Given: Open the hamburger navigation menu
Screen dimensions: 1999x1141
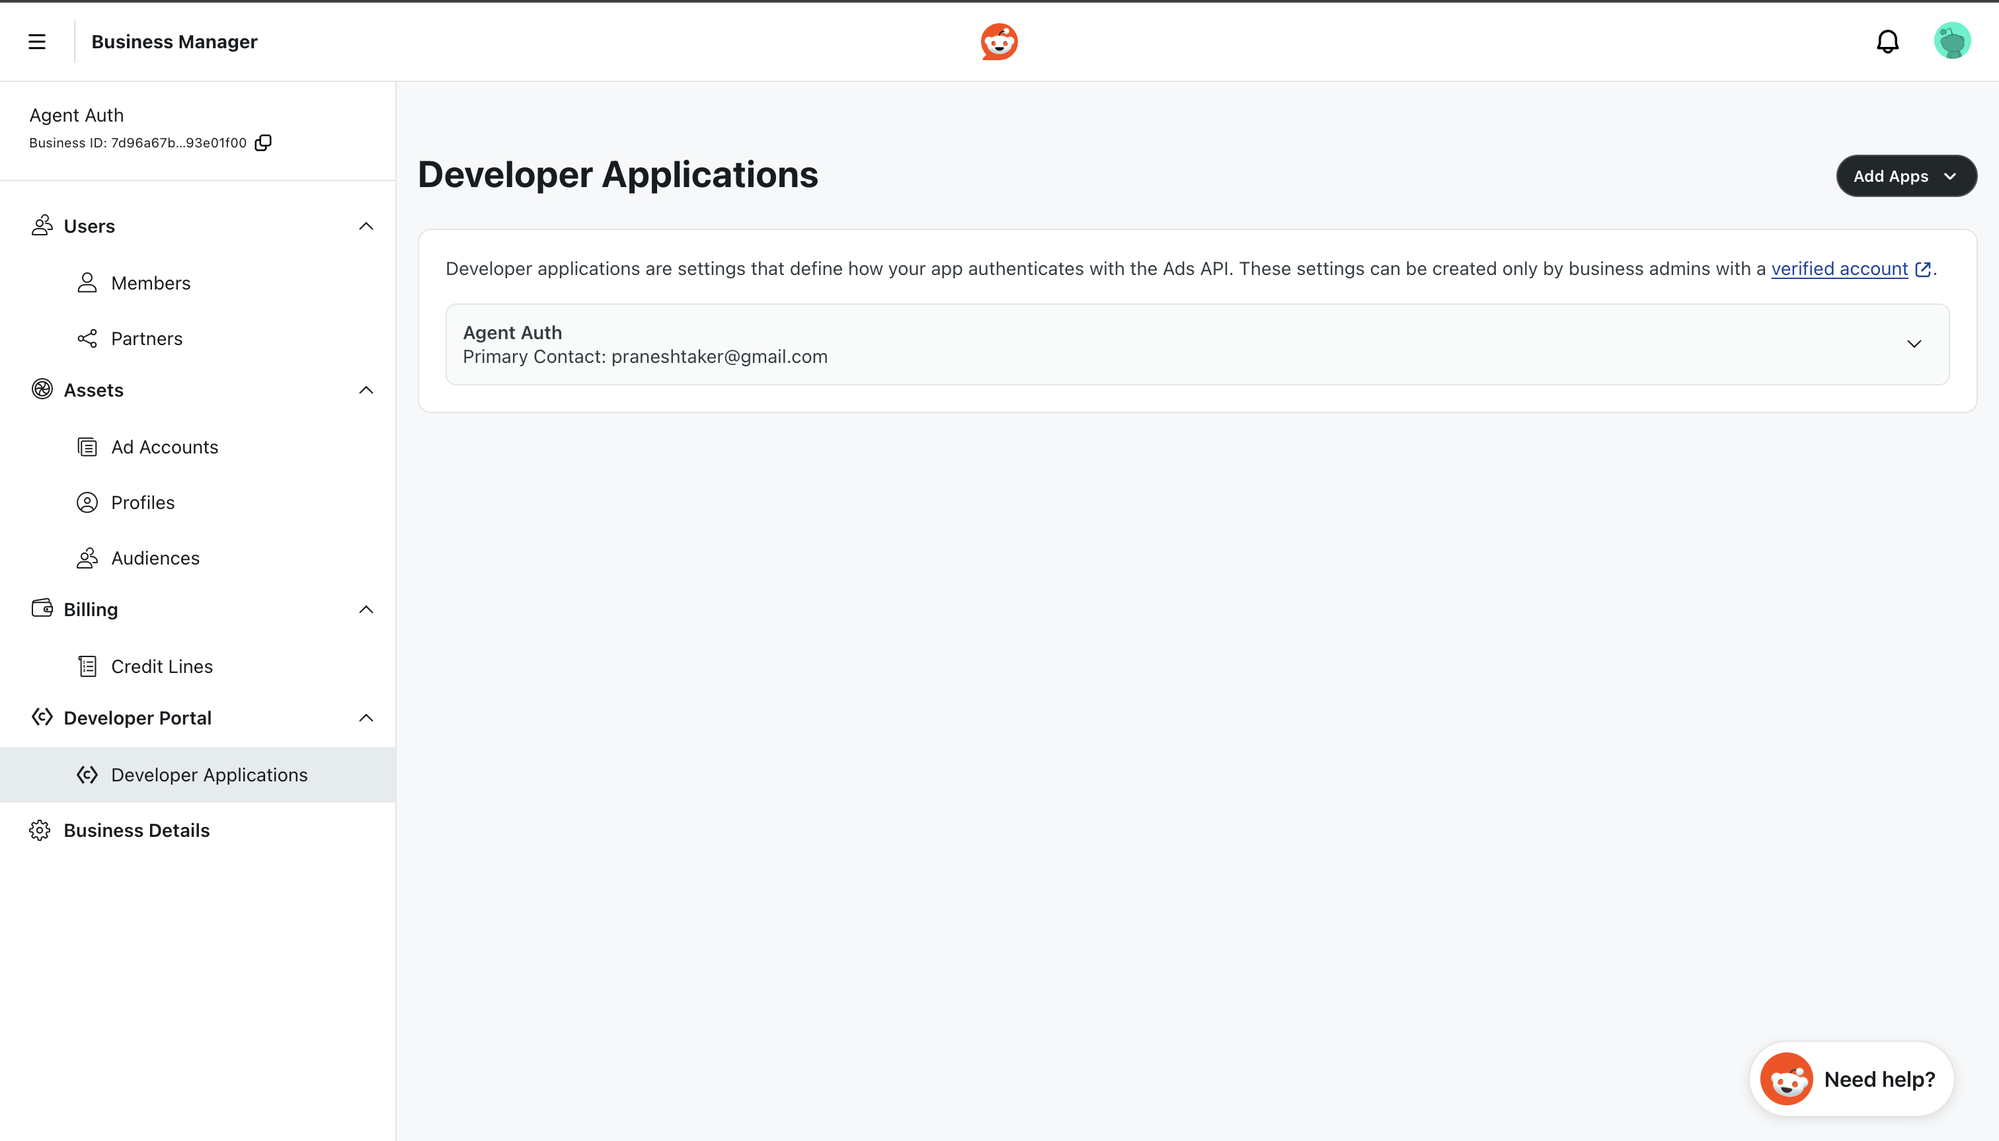Looking at the screenshot, I should [x=37, y=42].
